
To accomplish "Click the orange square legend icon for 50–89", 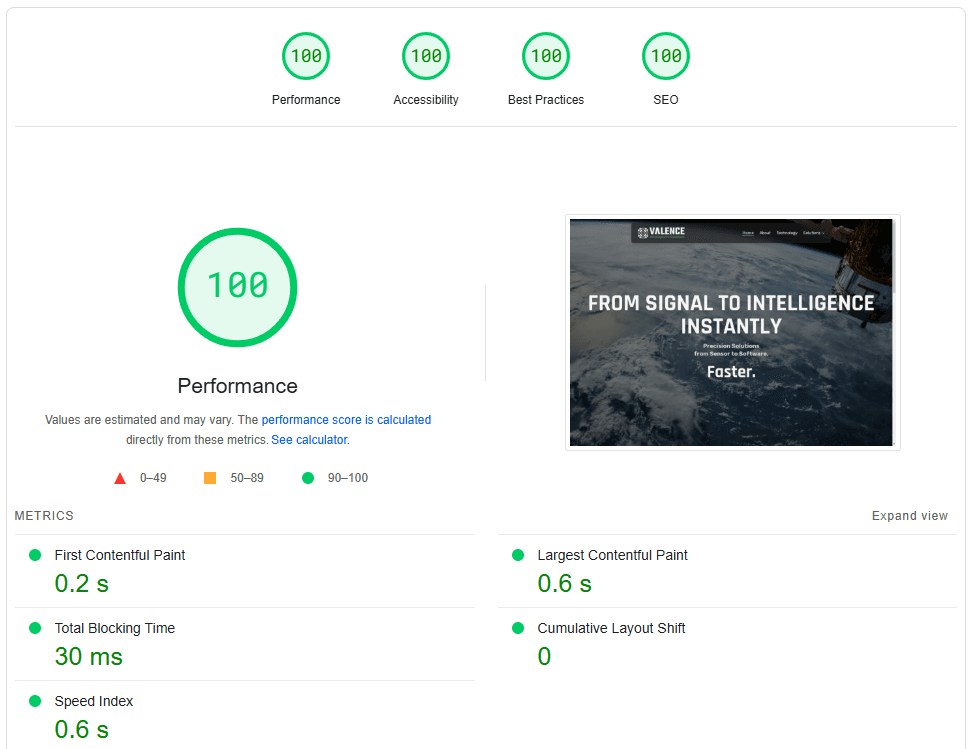I will (210, 477).
